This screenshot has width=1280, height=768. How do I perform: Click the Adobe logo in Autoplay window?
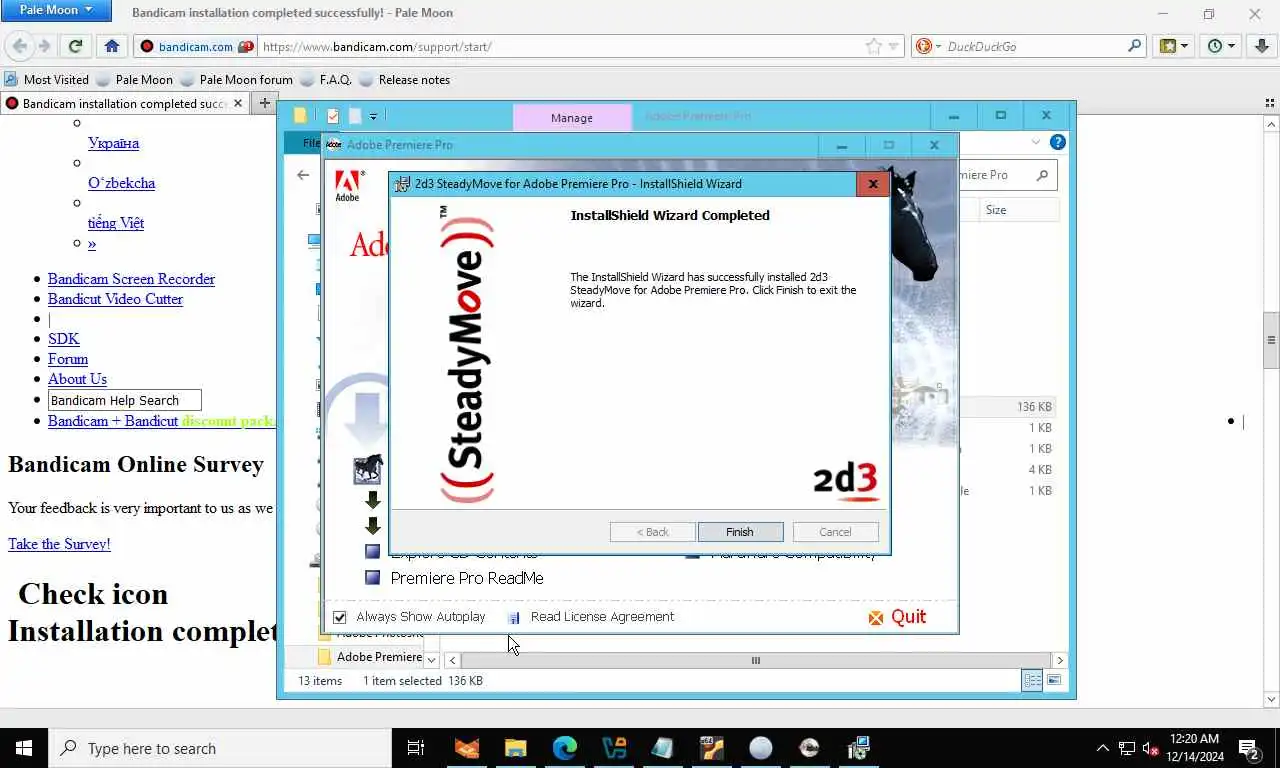pos(347,186)
